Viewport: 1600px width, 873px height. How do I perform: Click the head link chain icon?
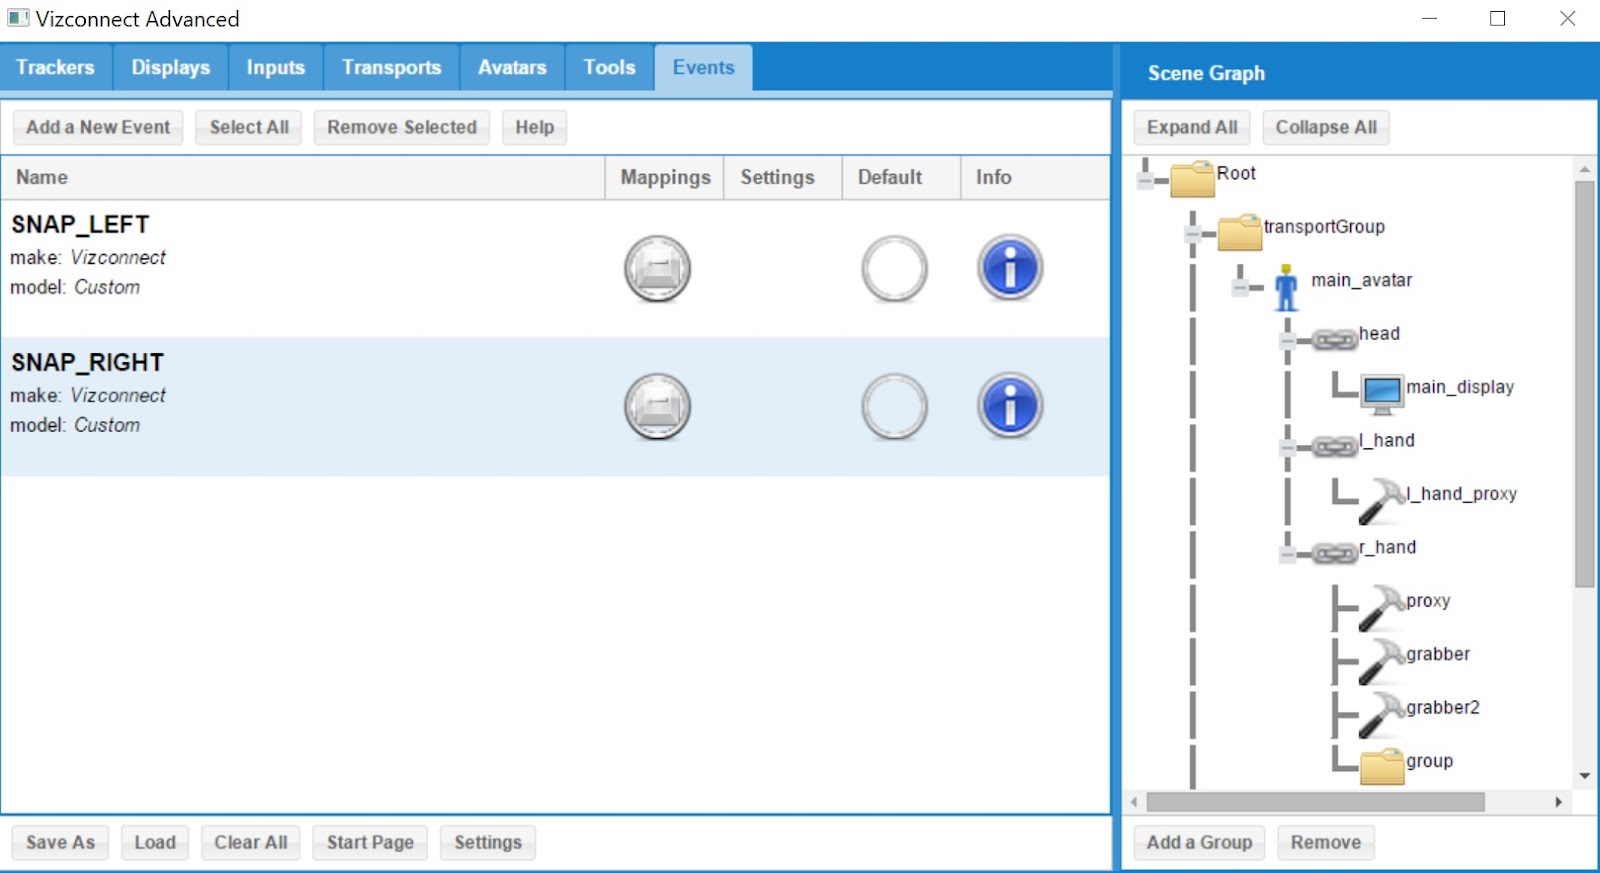point(1334,340)
